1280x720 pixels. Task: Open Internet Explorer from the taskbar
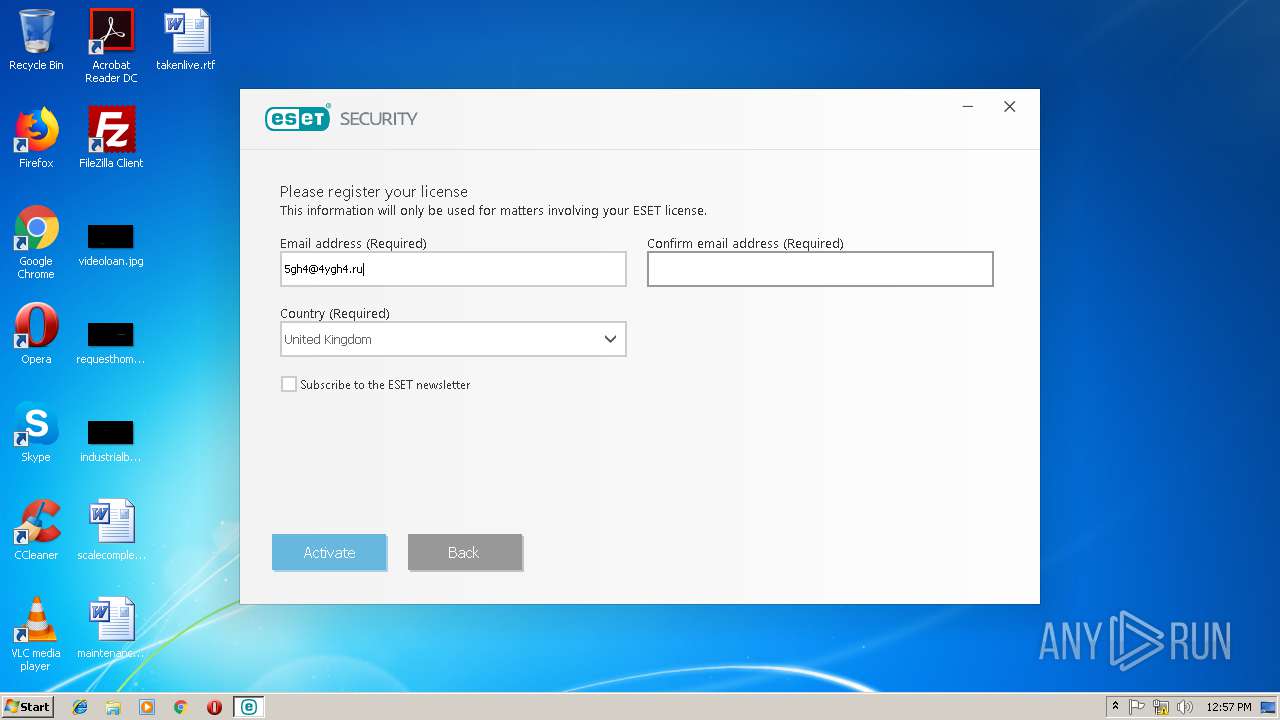80,707
